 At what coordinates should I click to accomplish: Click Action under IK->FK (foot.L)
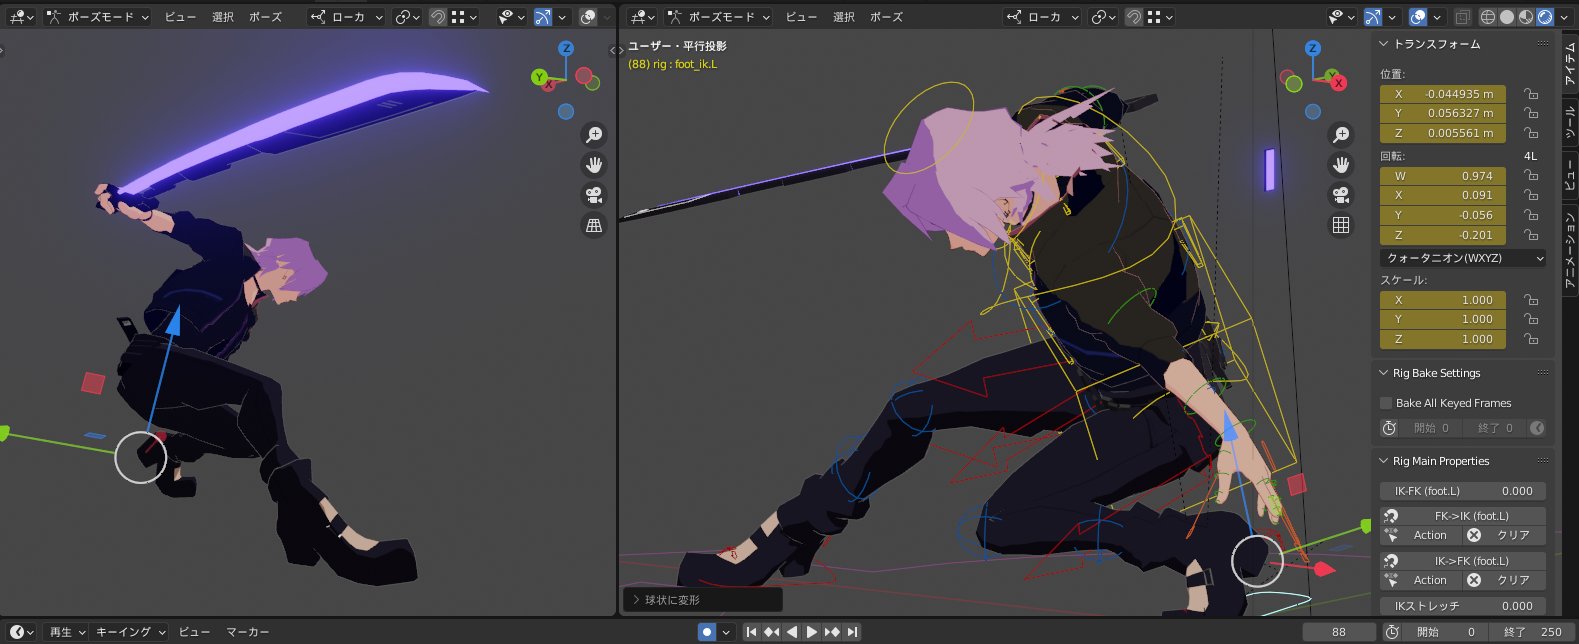click(1420, 580)
